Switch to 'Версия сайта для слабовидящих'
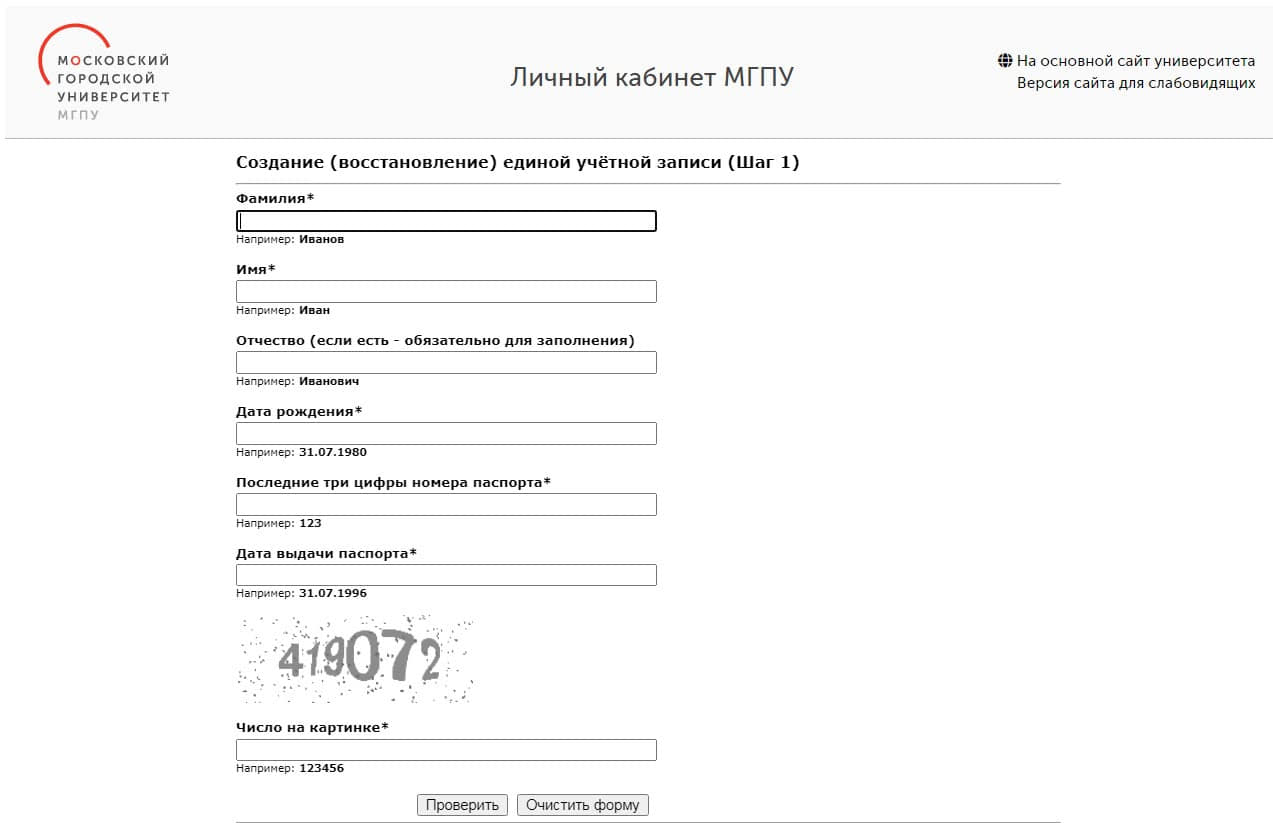The image size is (1273, 823). pyautogui.click(x=1135, y=83)
